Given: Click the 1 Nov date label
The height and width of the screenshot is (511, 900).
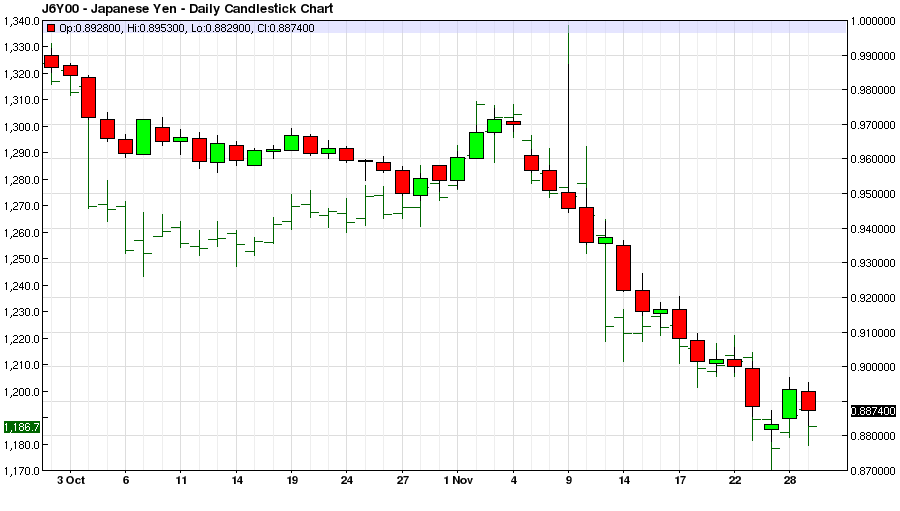Looking at the screenshot, I should tap(456, 480).
